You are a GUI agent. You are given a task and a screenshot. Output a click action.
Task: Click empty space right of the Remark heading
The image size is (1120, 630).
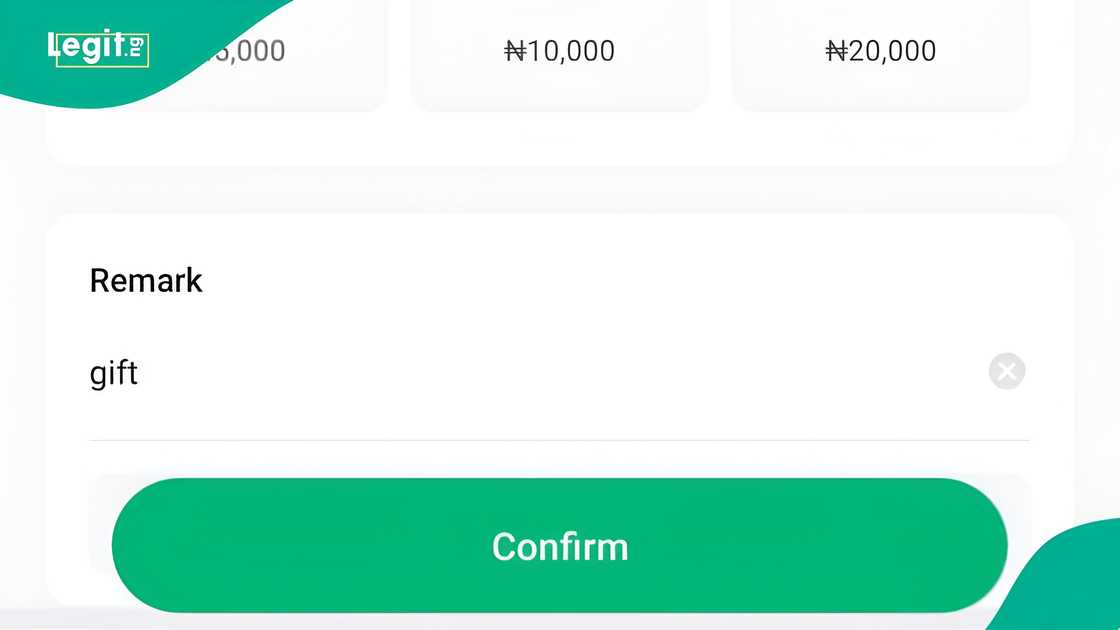pos(600,280)
